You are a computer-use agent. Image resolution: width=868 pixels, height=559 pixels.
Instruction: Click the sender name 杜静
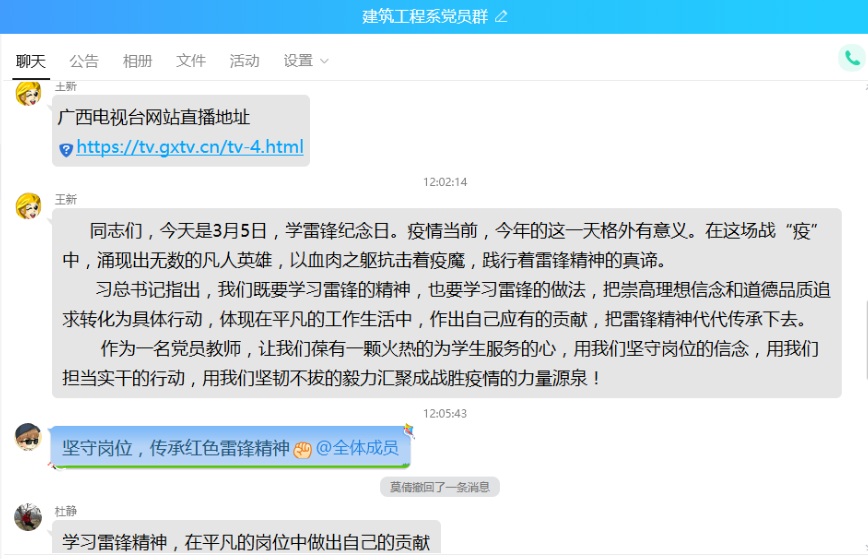click(66, 511)
